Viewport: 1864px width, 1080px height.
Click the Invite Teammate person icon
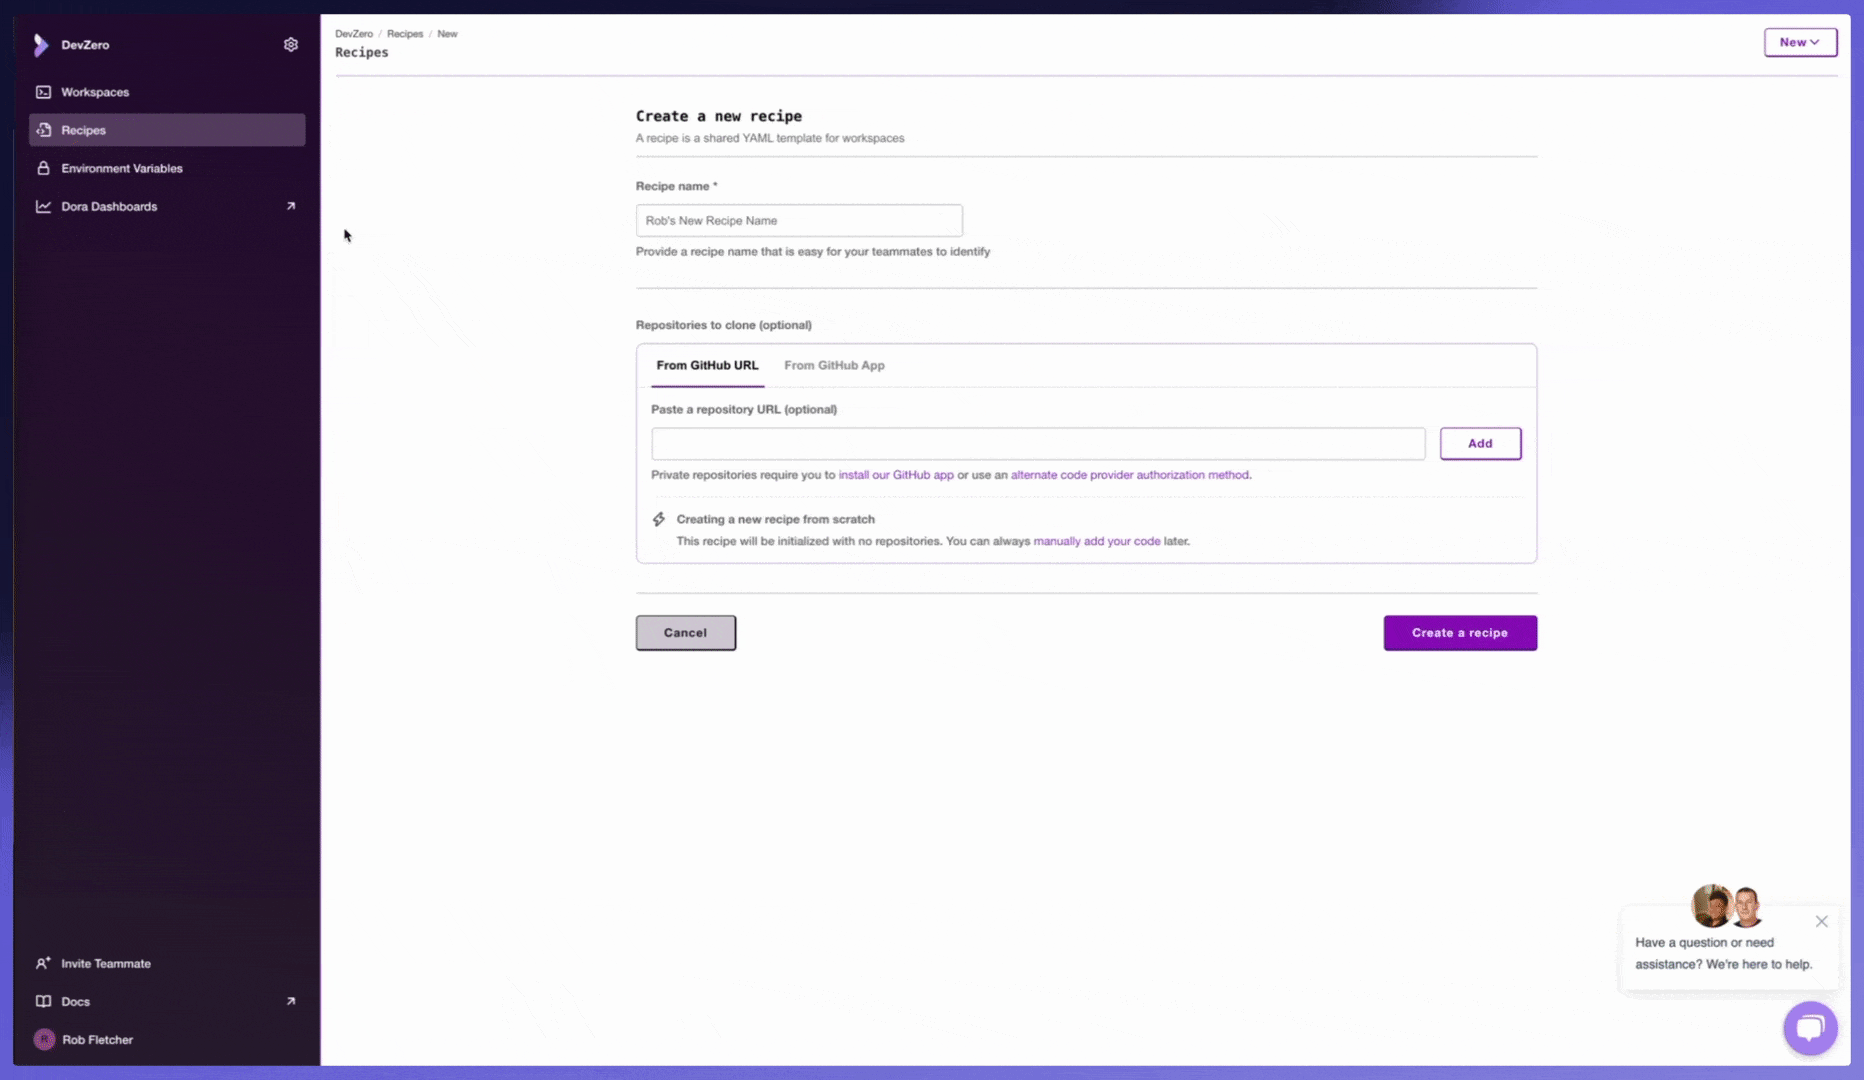coord(43,963)
